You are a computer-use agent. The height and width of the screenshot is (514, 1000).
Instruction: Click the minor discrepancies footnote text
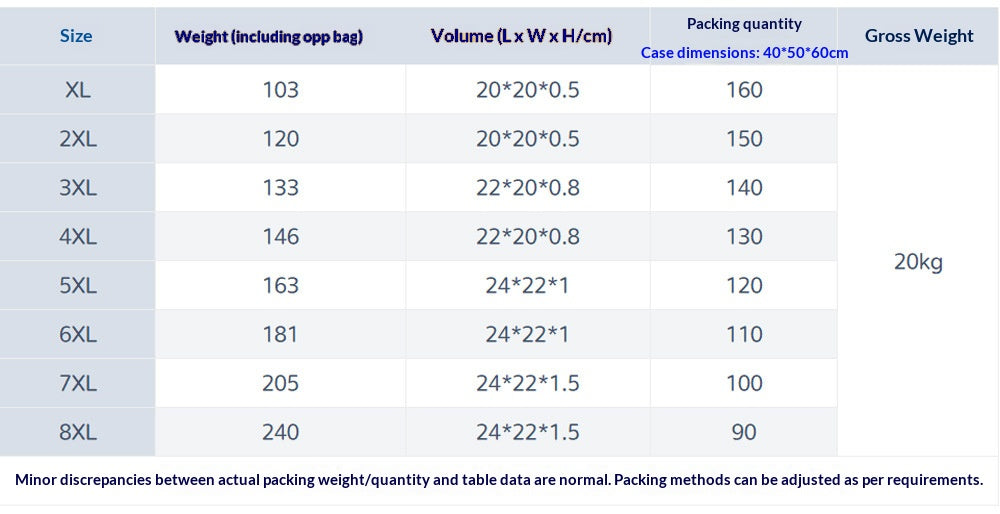[499, 480]
